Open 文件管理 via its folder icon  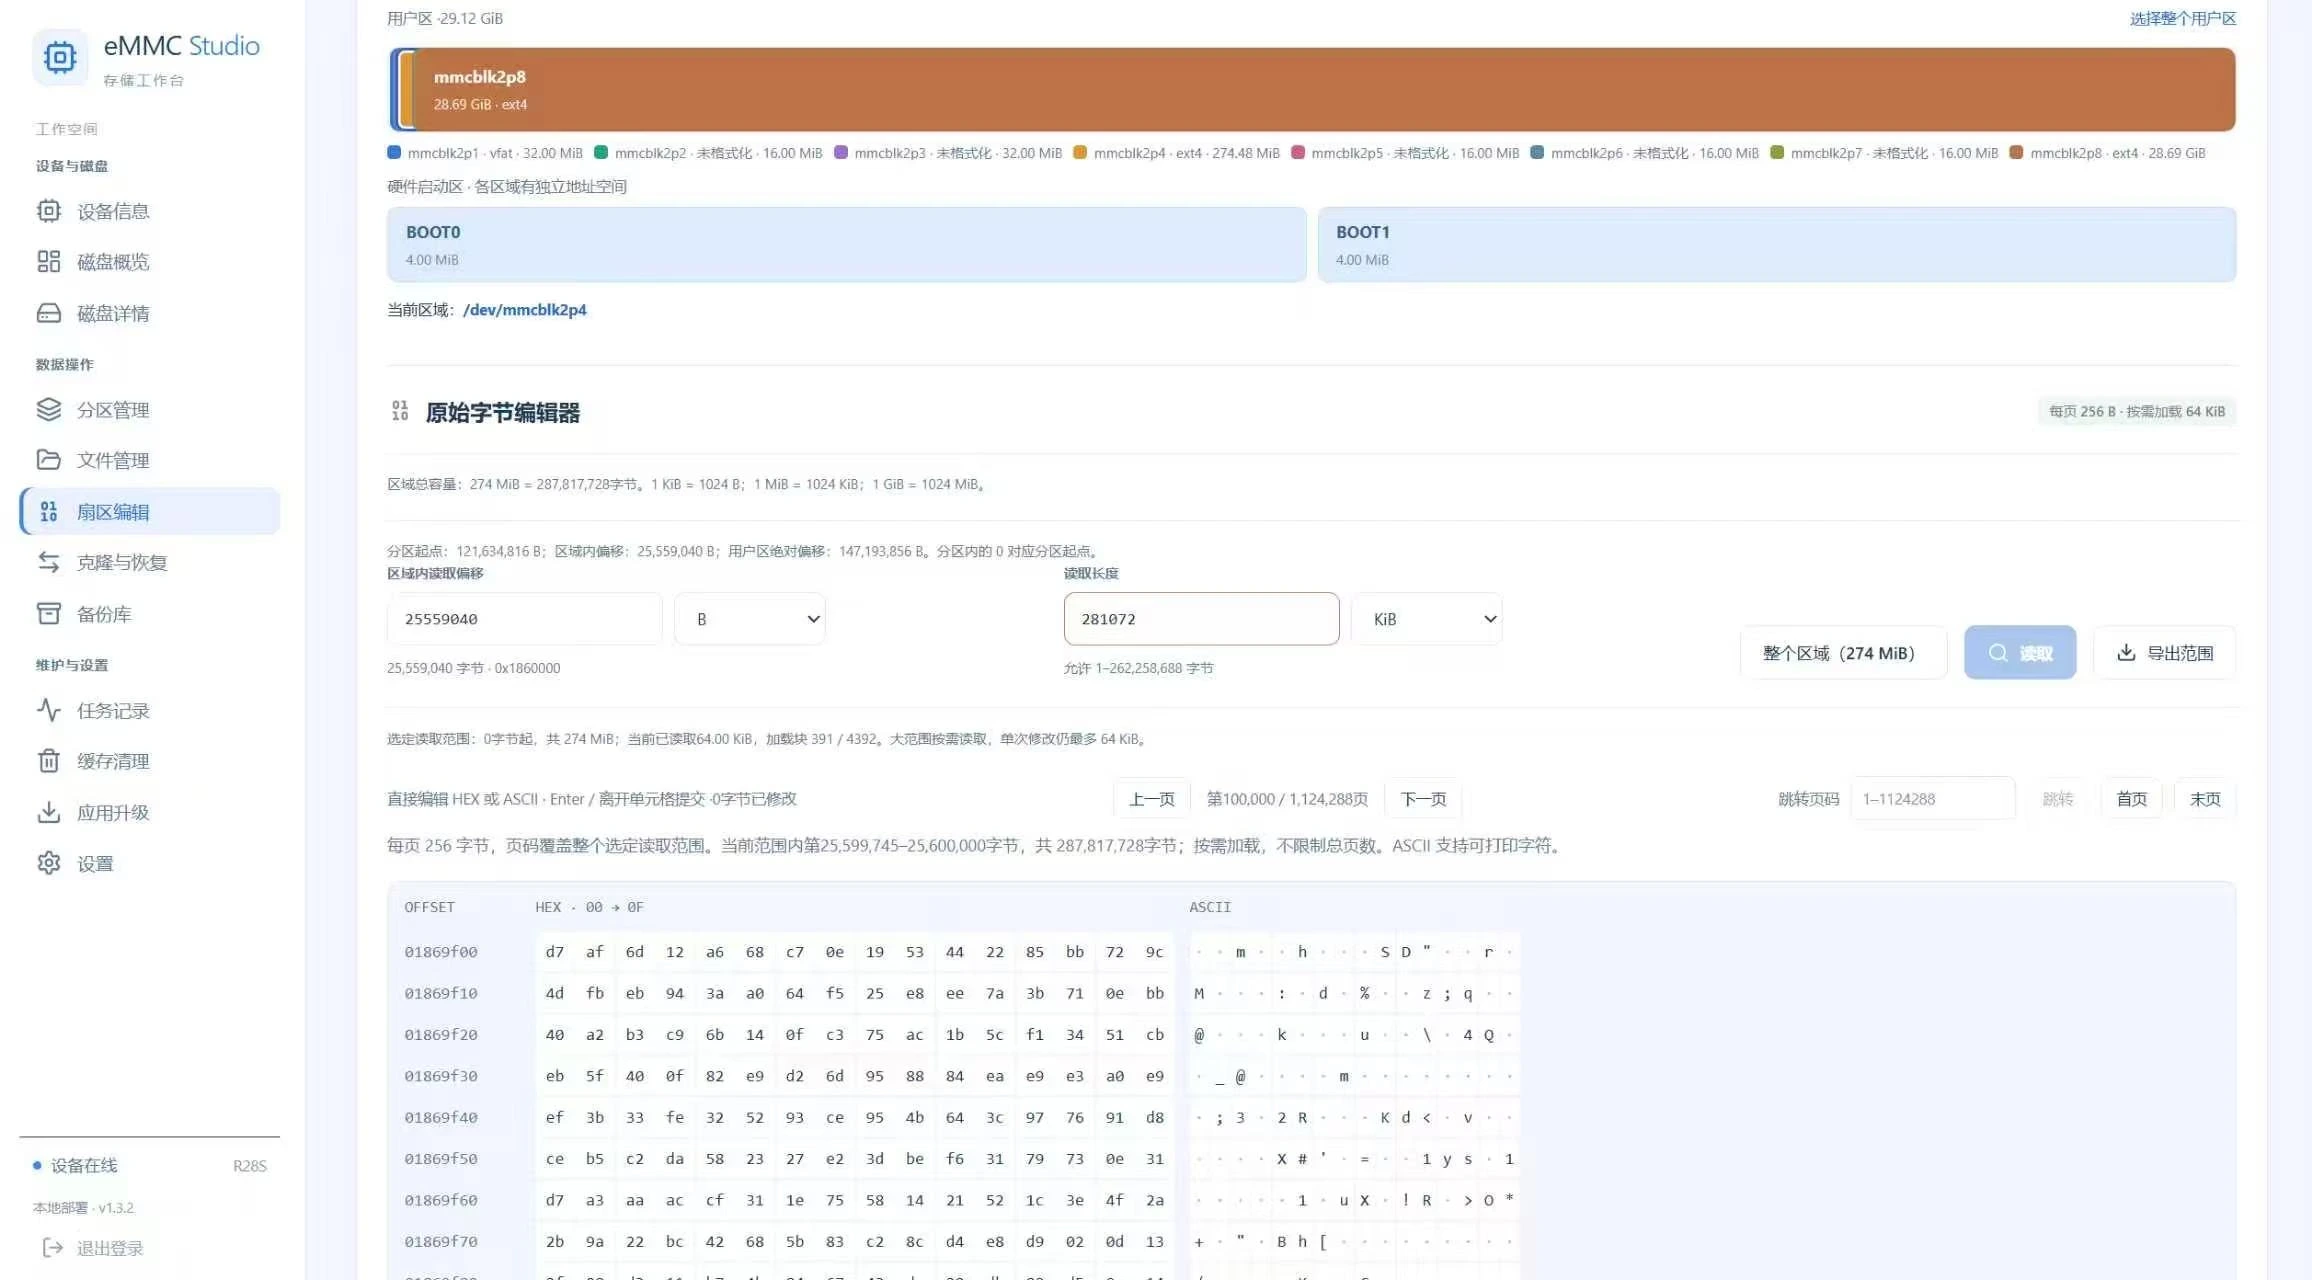(48, 460)
